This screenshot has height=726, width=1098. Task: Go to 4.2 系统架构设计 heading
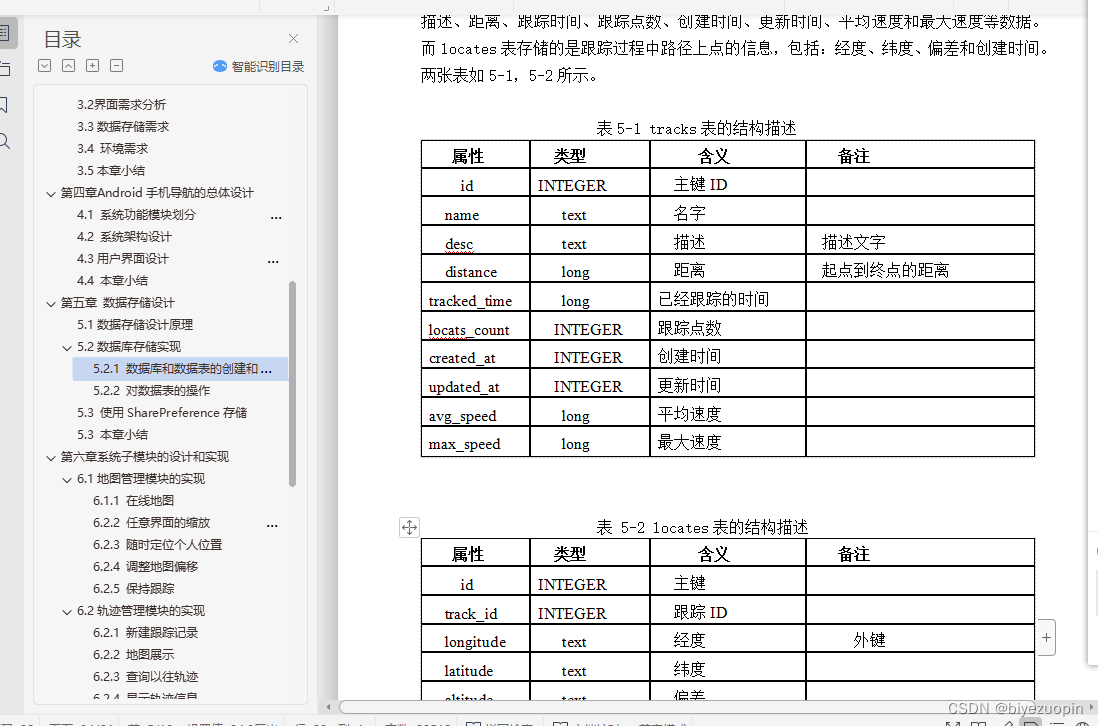(124, 237)
